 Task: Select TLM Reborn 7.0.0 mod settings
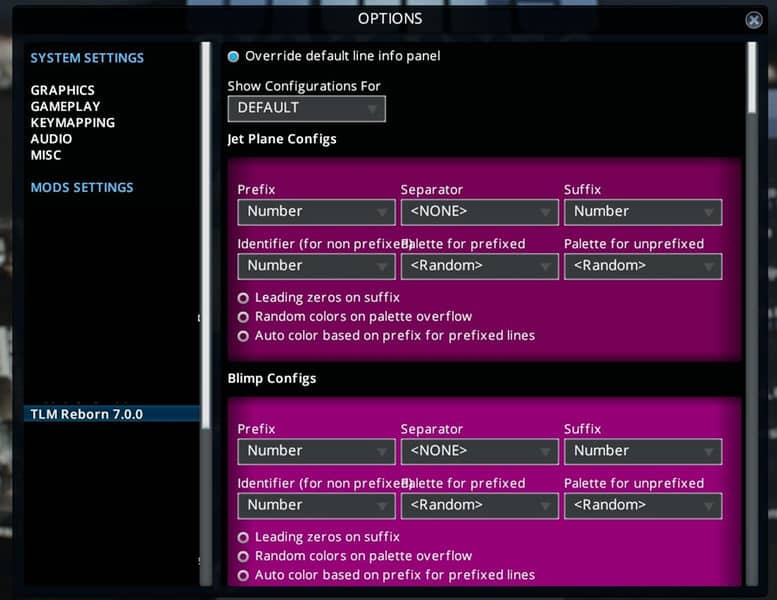pos(86,414)
